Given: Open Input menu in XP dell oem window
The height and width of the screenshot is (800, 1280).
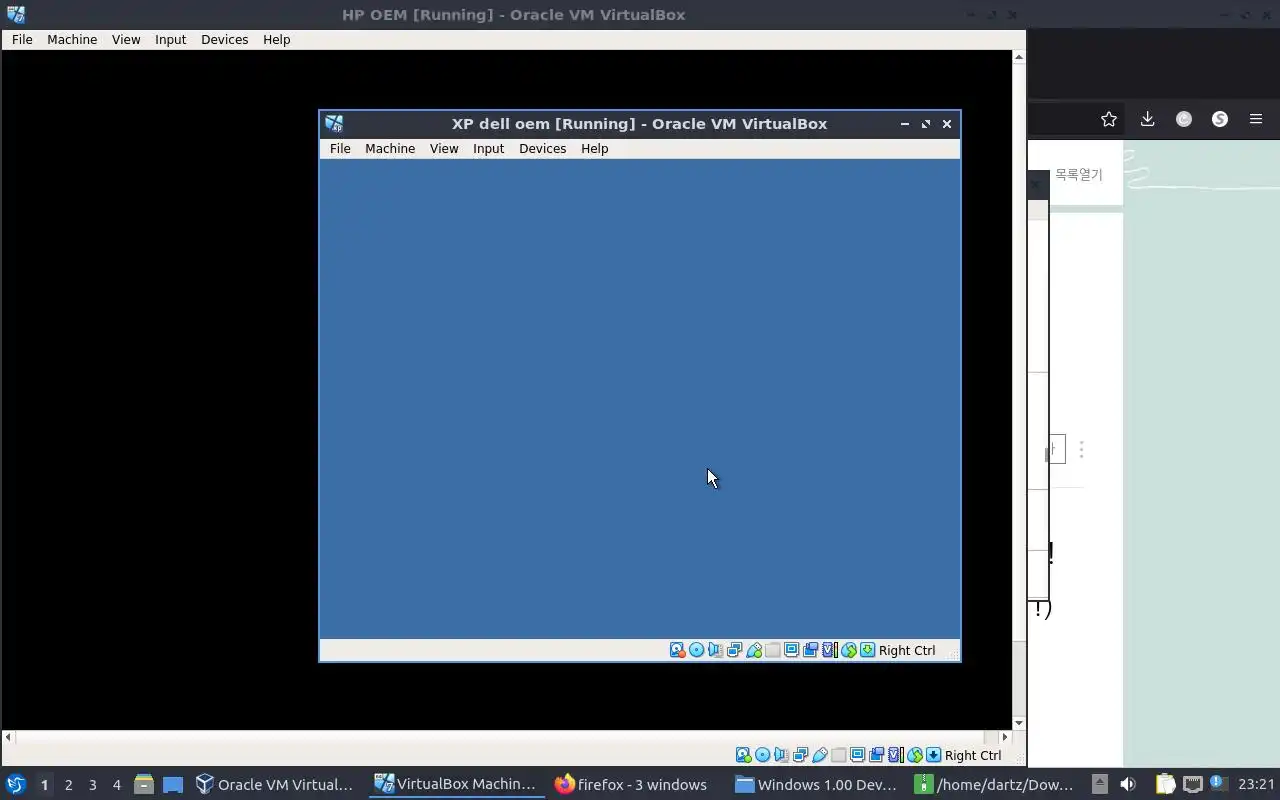Looking at the screenshot, I should tap(488, 148).
